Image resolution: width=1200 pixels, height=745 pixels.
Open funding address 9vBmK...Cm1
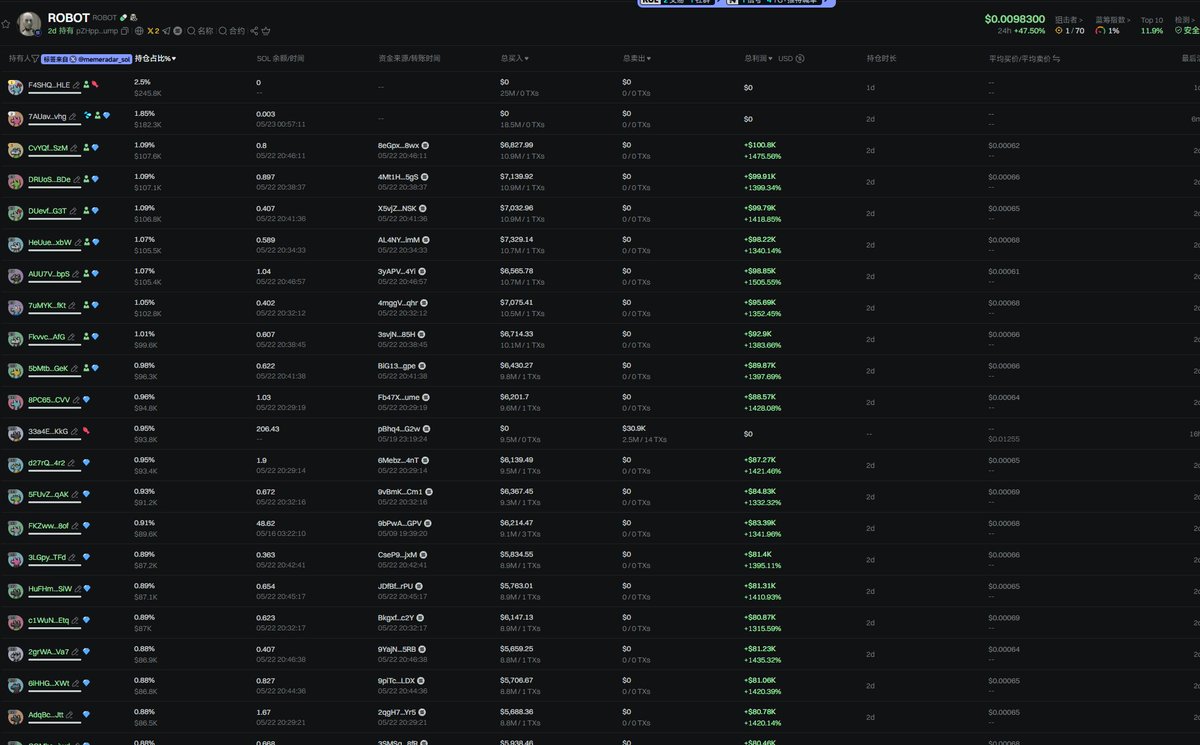point(400,492)
